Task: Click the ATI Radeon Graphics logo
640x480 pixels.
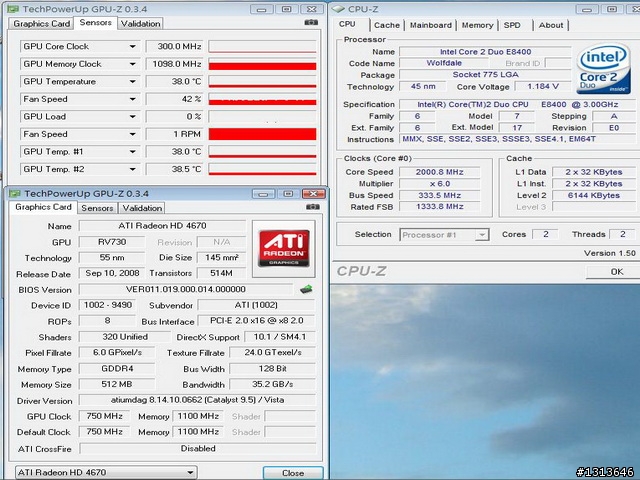Action: click(x=284, y=249)
